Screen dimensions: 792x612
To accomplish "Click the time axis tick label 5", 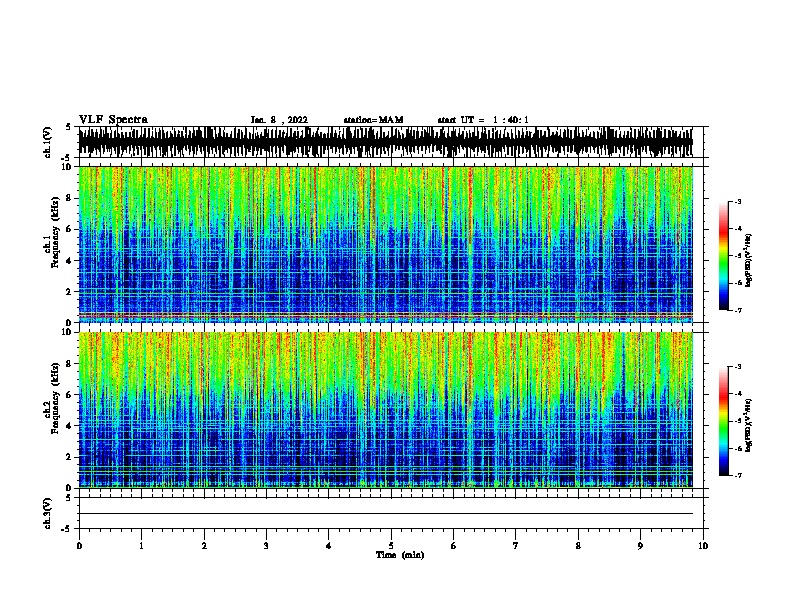I will 391,545.
